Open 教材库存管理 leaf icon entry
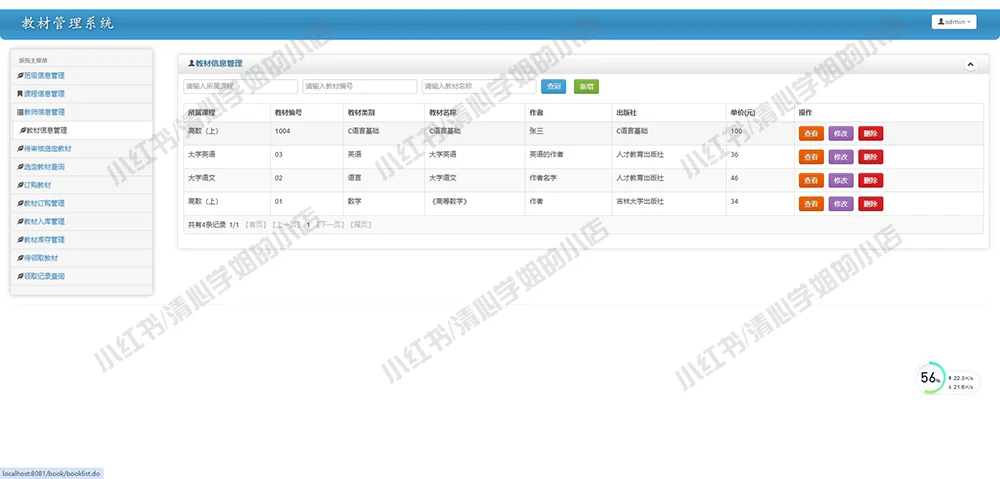 (41, 240)
